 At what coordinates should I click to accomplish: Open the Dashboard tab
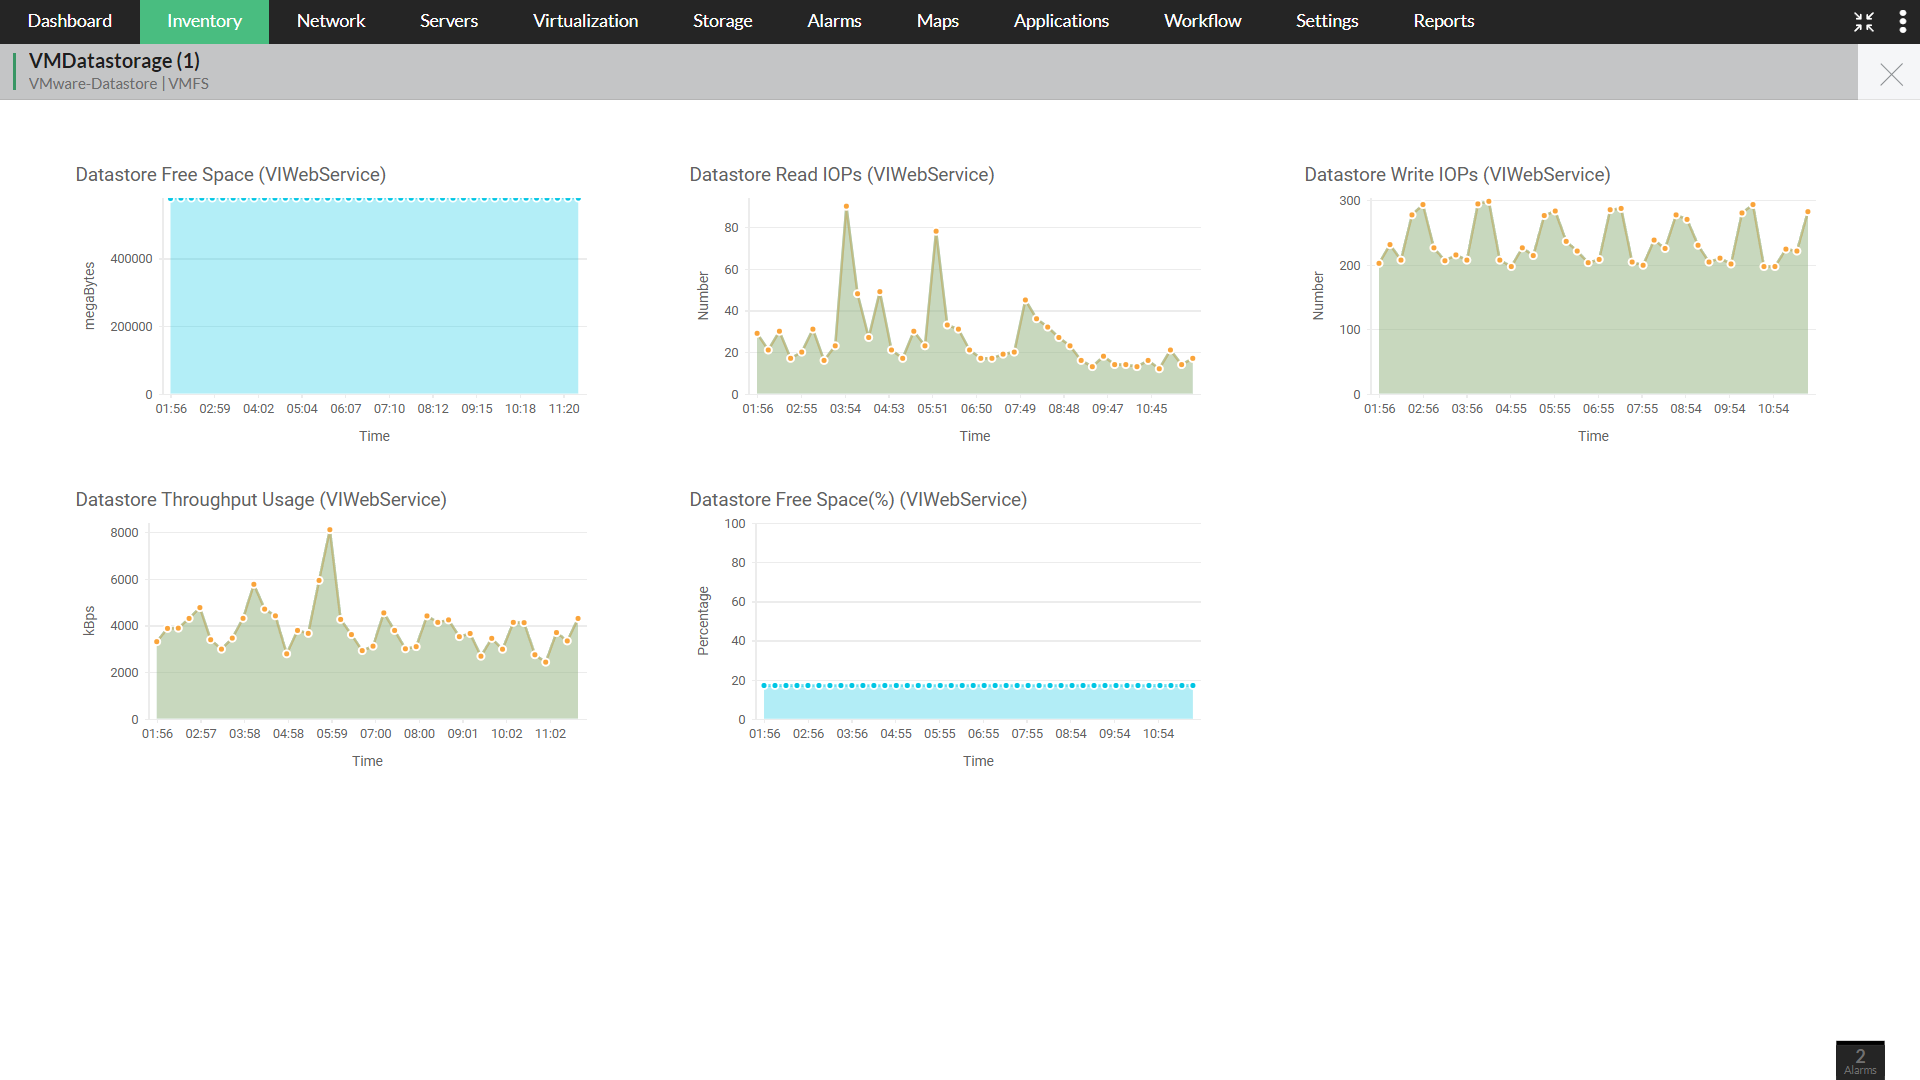(70, 21)
